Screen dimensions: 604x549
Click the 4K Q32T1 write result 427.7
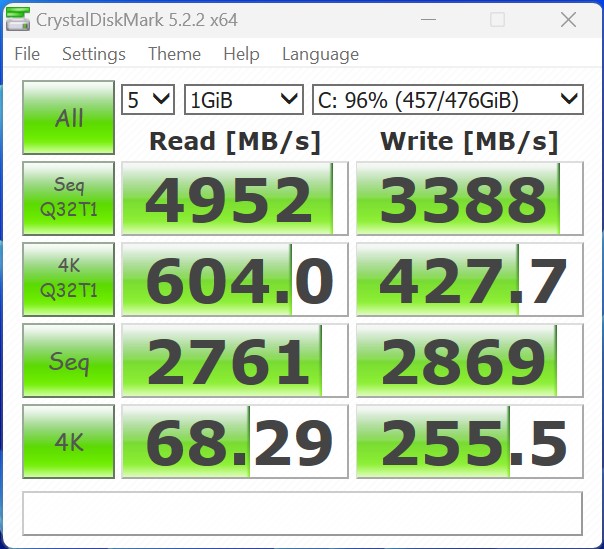(470, 279)
